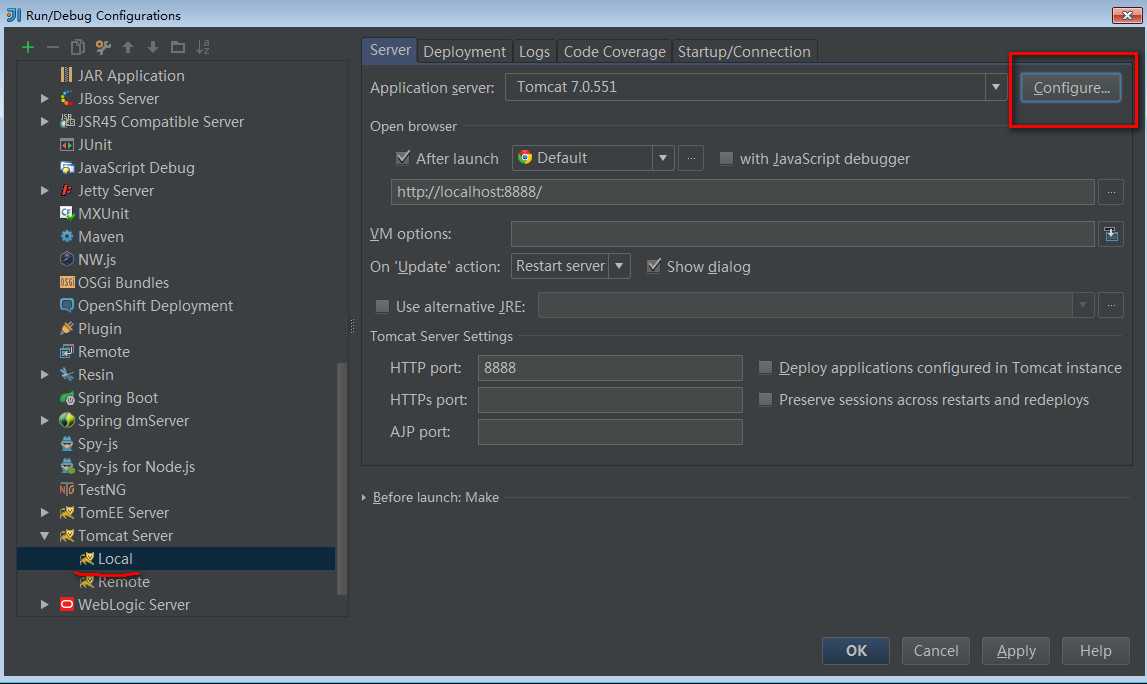1147x684 pixels.
Task: Click the configuration tree vertical scrollbar
Action: click(x=341, y=478)
